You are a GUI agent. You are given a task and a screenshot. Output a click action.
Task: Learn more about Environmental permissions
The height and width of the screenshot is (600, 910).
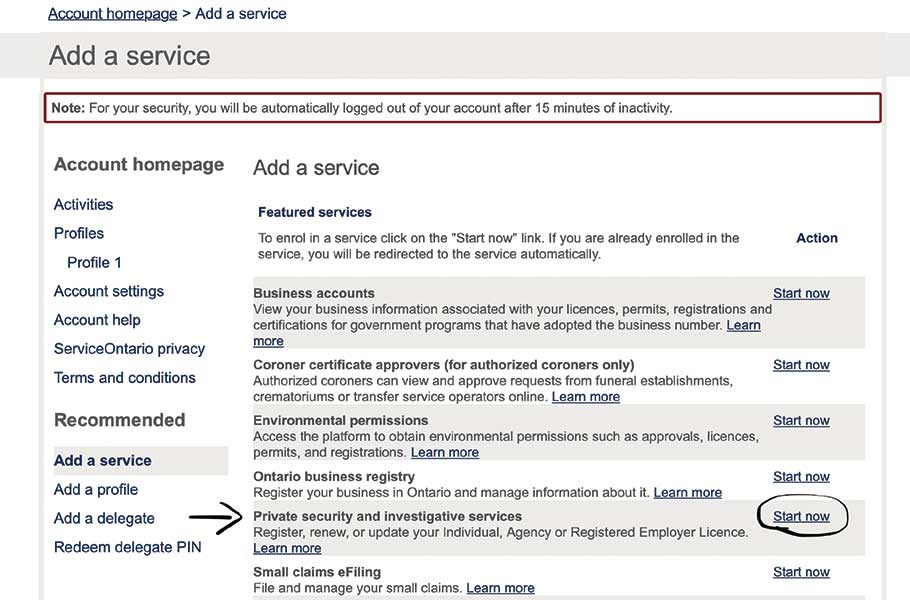tap(444, 453)
